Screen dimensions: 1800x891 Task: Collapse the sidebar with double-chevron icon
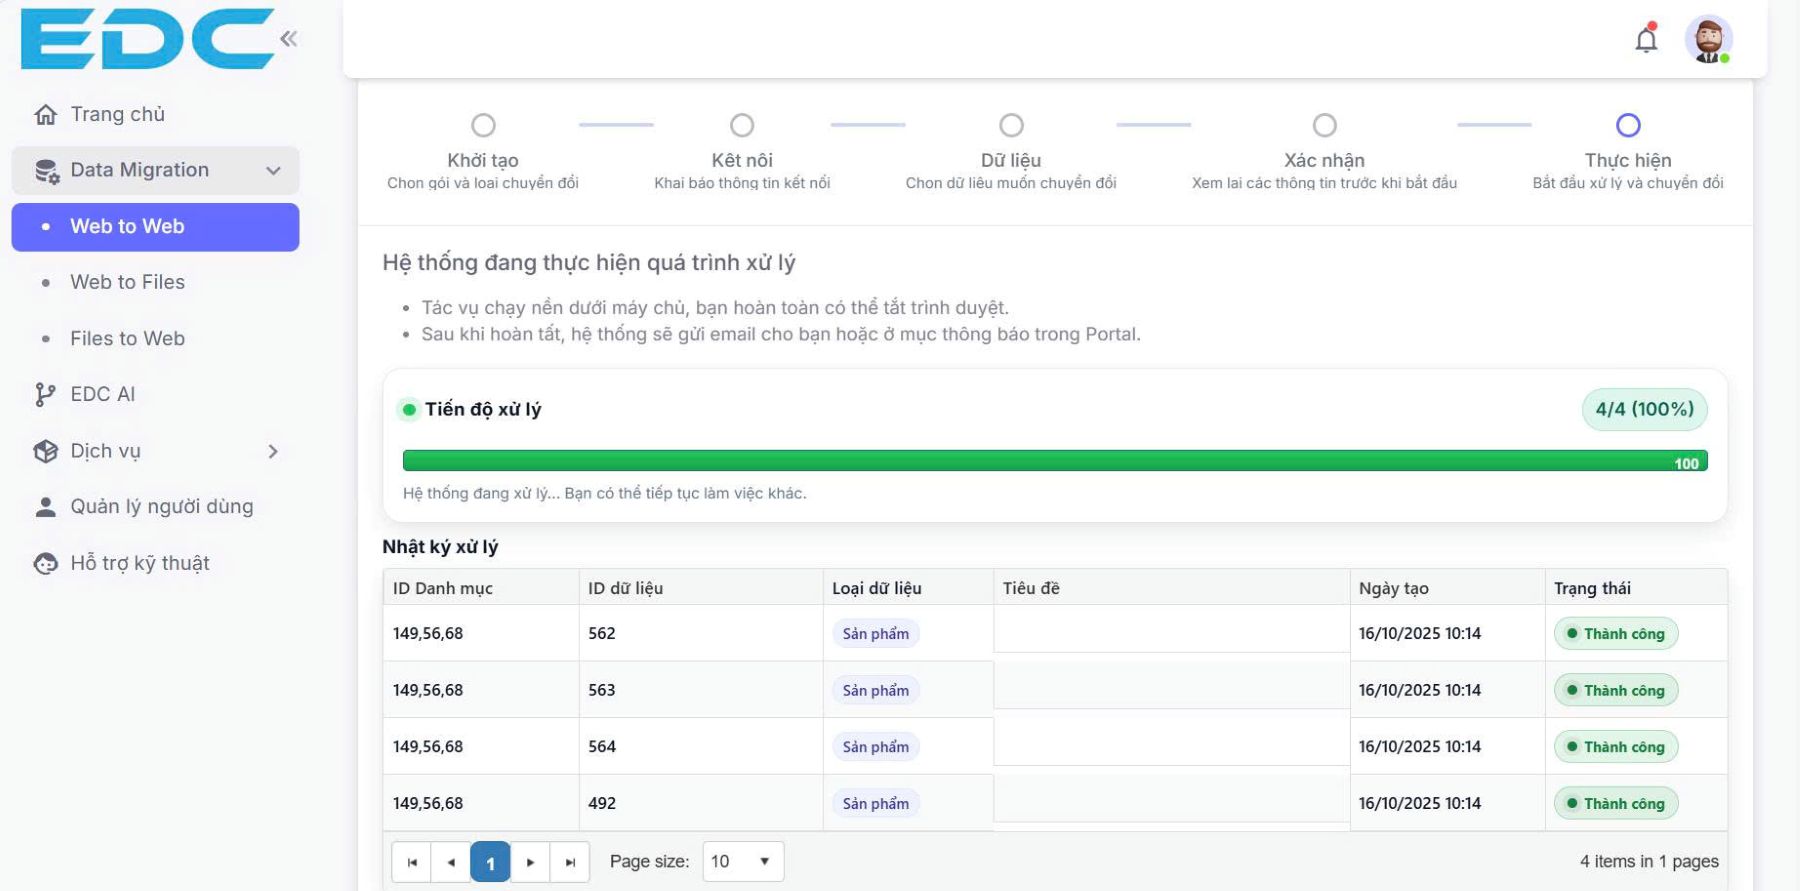point(288,39)
